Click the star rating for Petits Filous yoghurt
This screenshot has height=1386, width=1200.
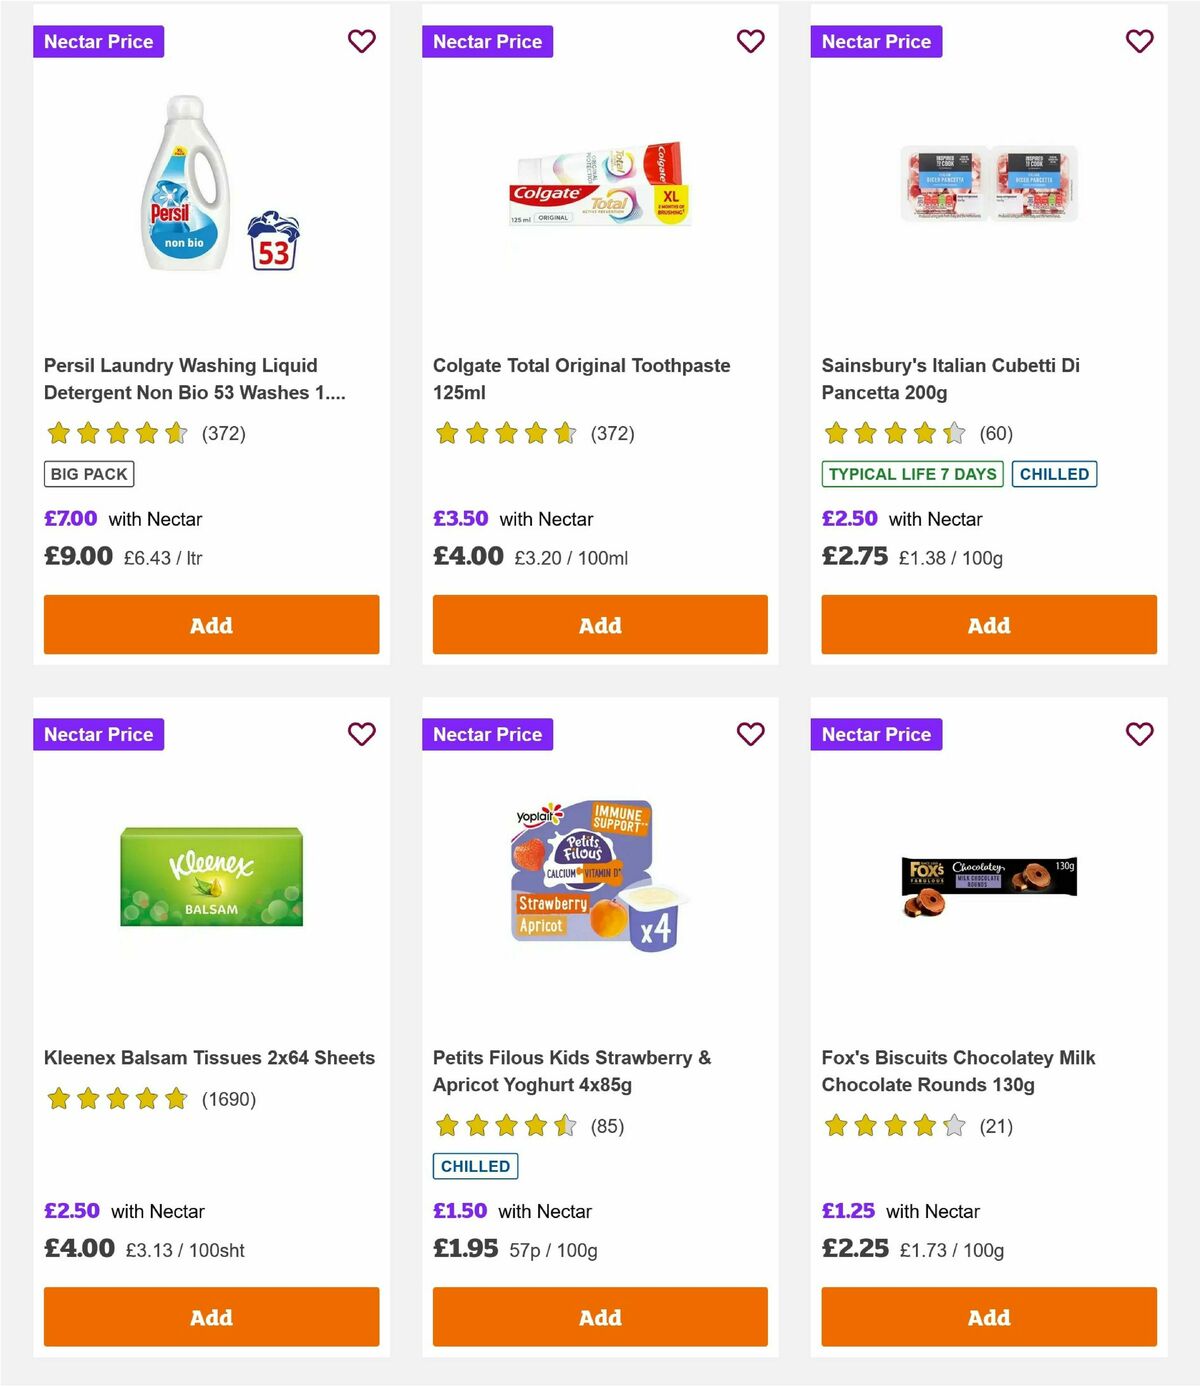click(x=507, y=1126)
